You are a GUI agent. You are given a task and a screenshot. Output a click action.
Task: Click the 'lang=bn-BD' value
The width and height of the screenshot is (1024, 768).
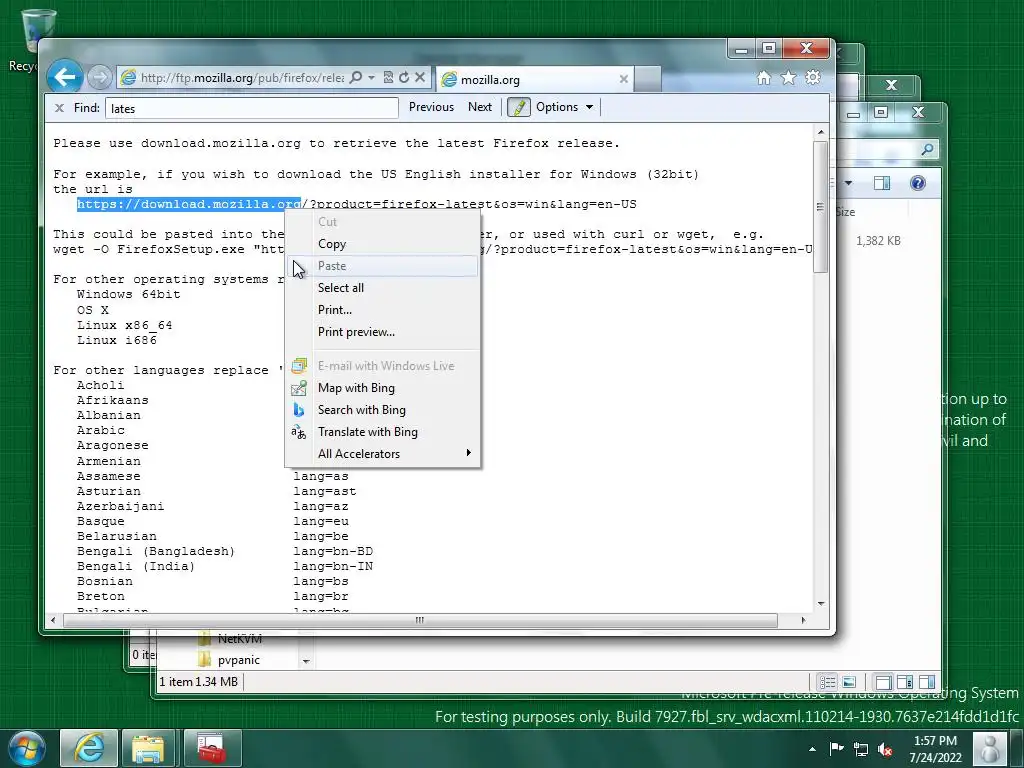tap(333, 551)
